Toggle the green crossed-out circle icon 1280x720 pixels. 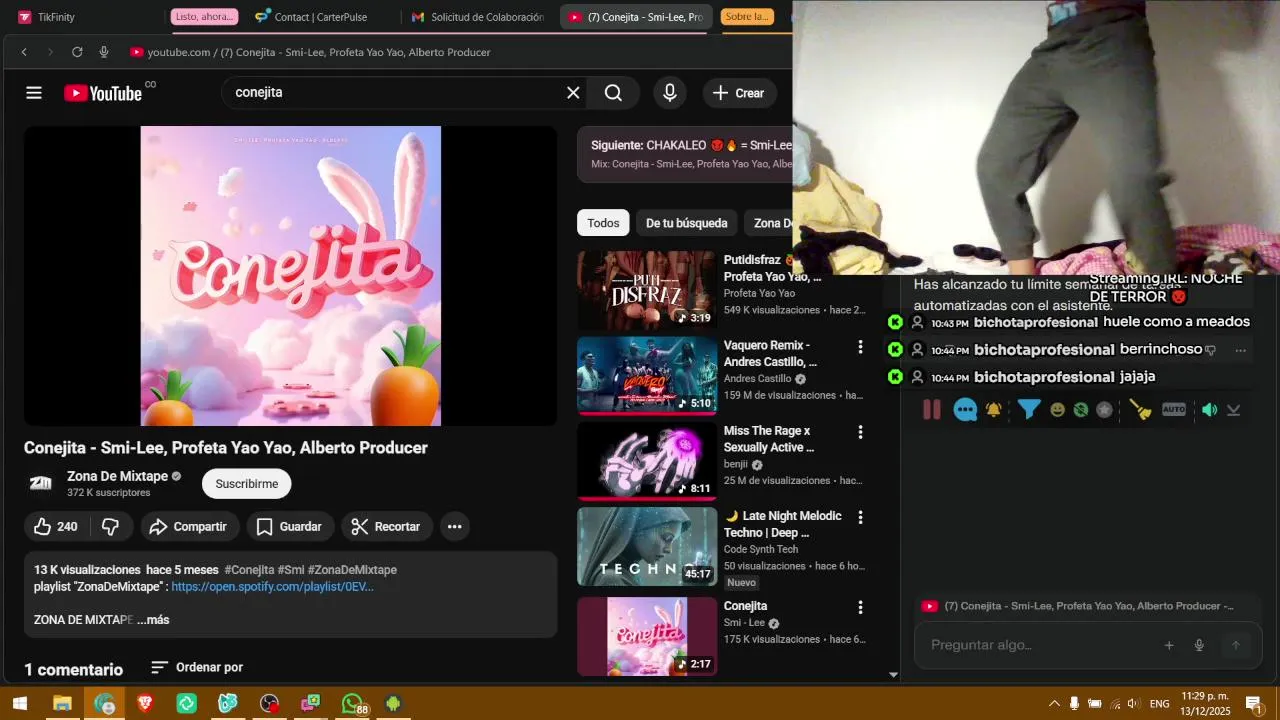pyautogui.click(x=1081, y=410)
